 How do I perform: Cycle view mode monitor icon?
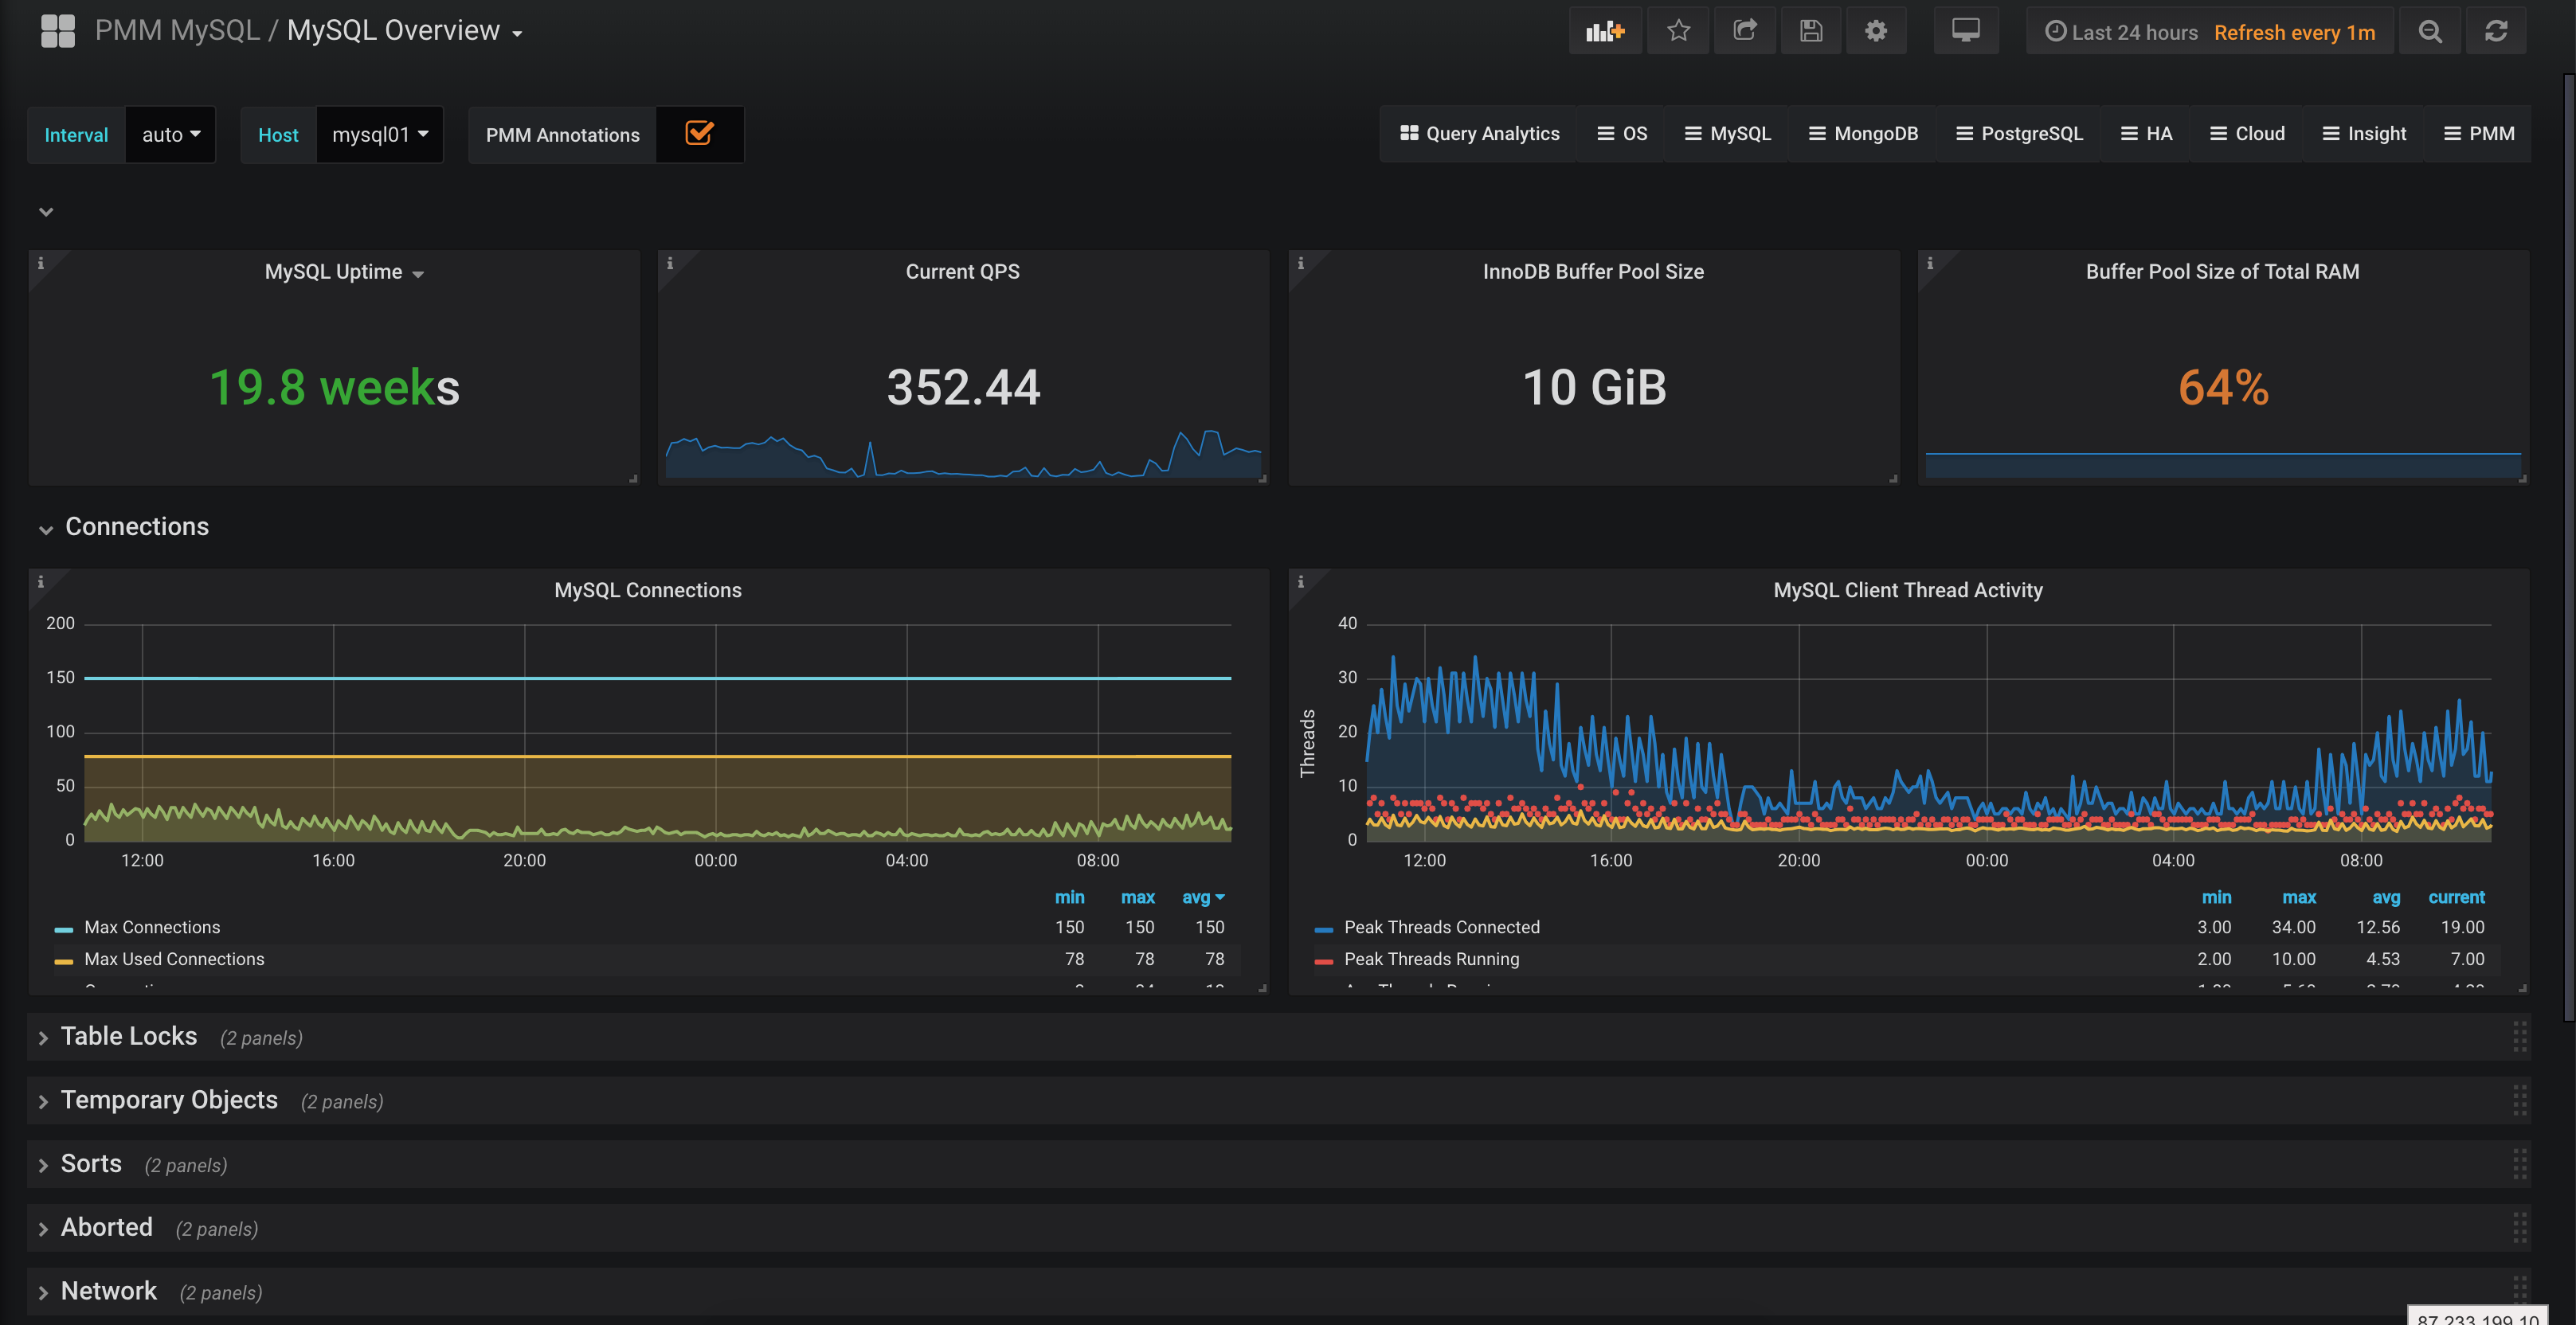tap(1966, 31)
